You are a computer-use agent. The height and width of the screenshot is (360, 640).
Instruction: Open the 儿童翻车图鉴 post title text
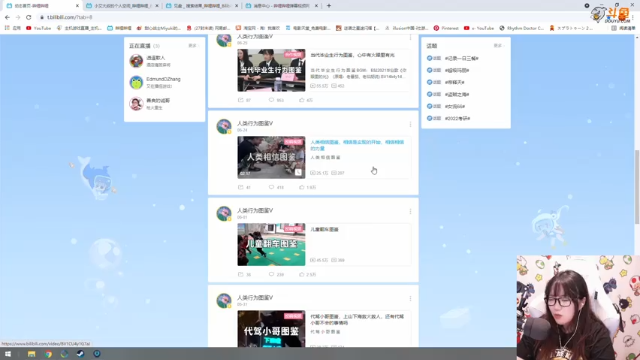pos(324,229)
